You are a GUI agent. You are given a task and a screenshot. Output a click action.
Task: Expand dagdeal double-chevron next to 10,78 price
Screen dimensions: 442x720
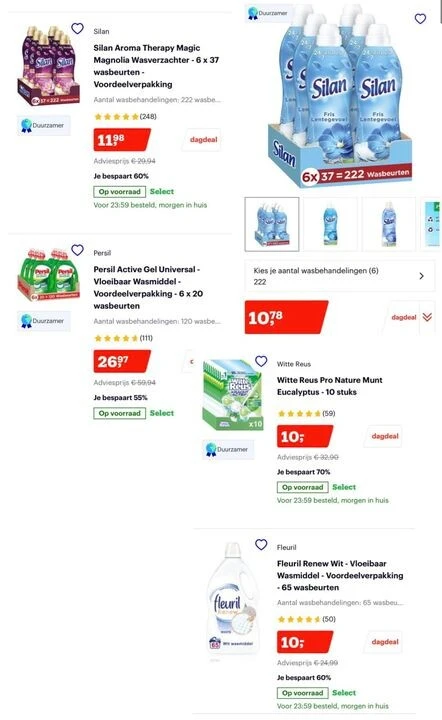tap(427, 317)
